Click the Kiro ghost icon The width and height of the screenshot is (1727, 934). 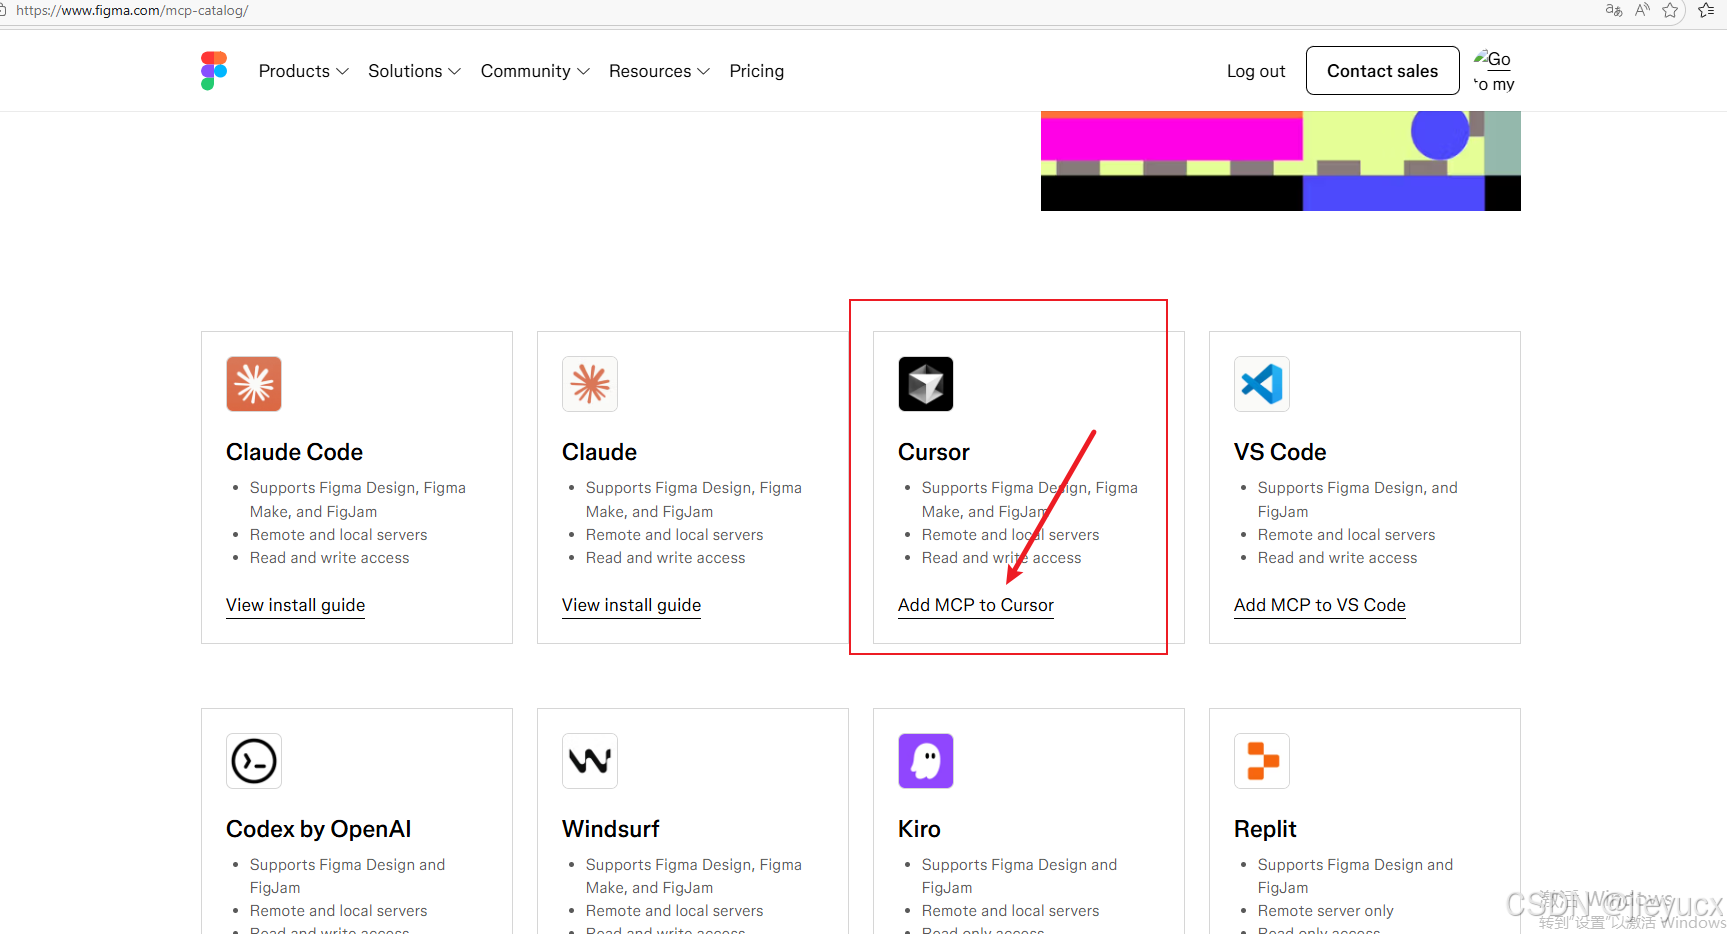point(926,761)
